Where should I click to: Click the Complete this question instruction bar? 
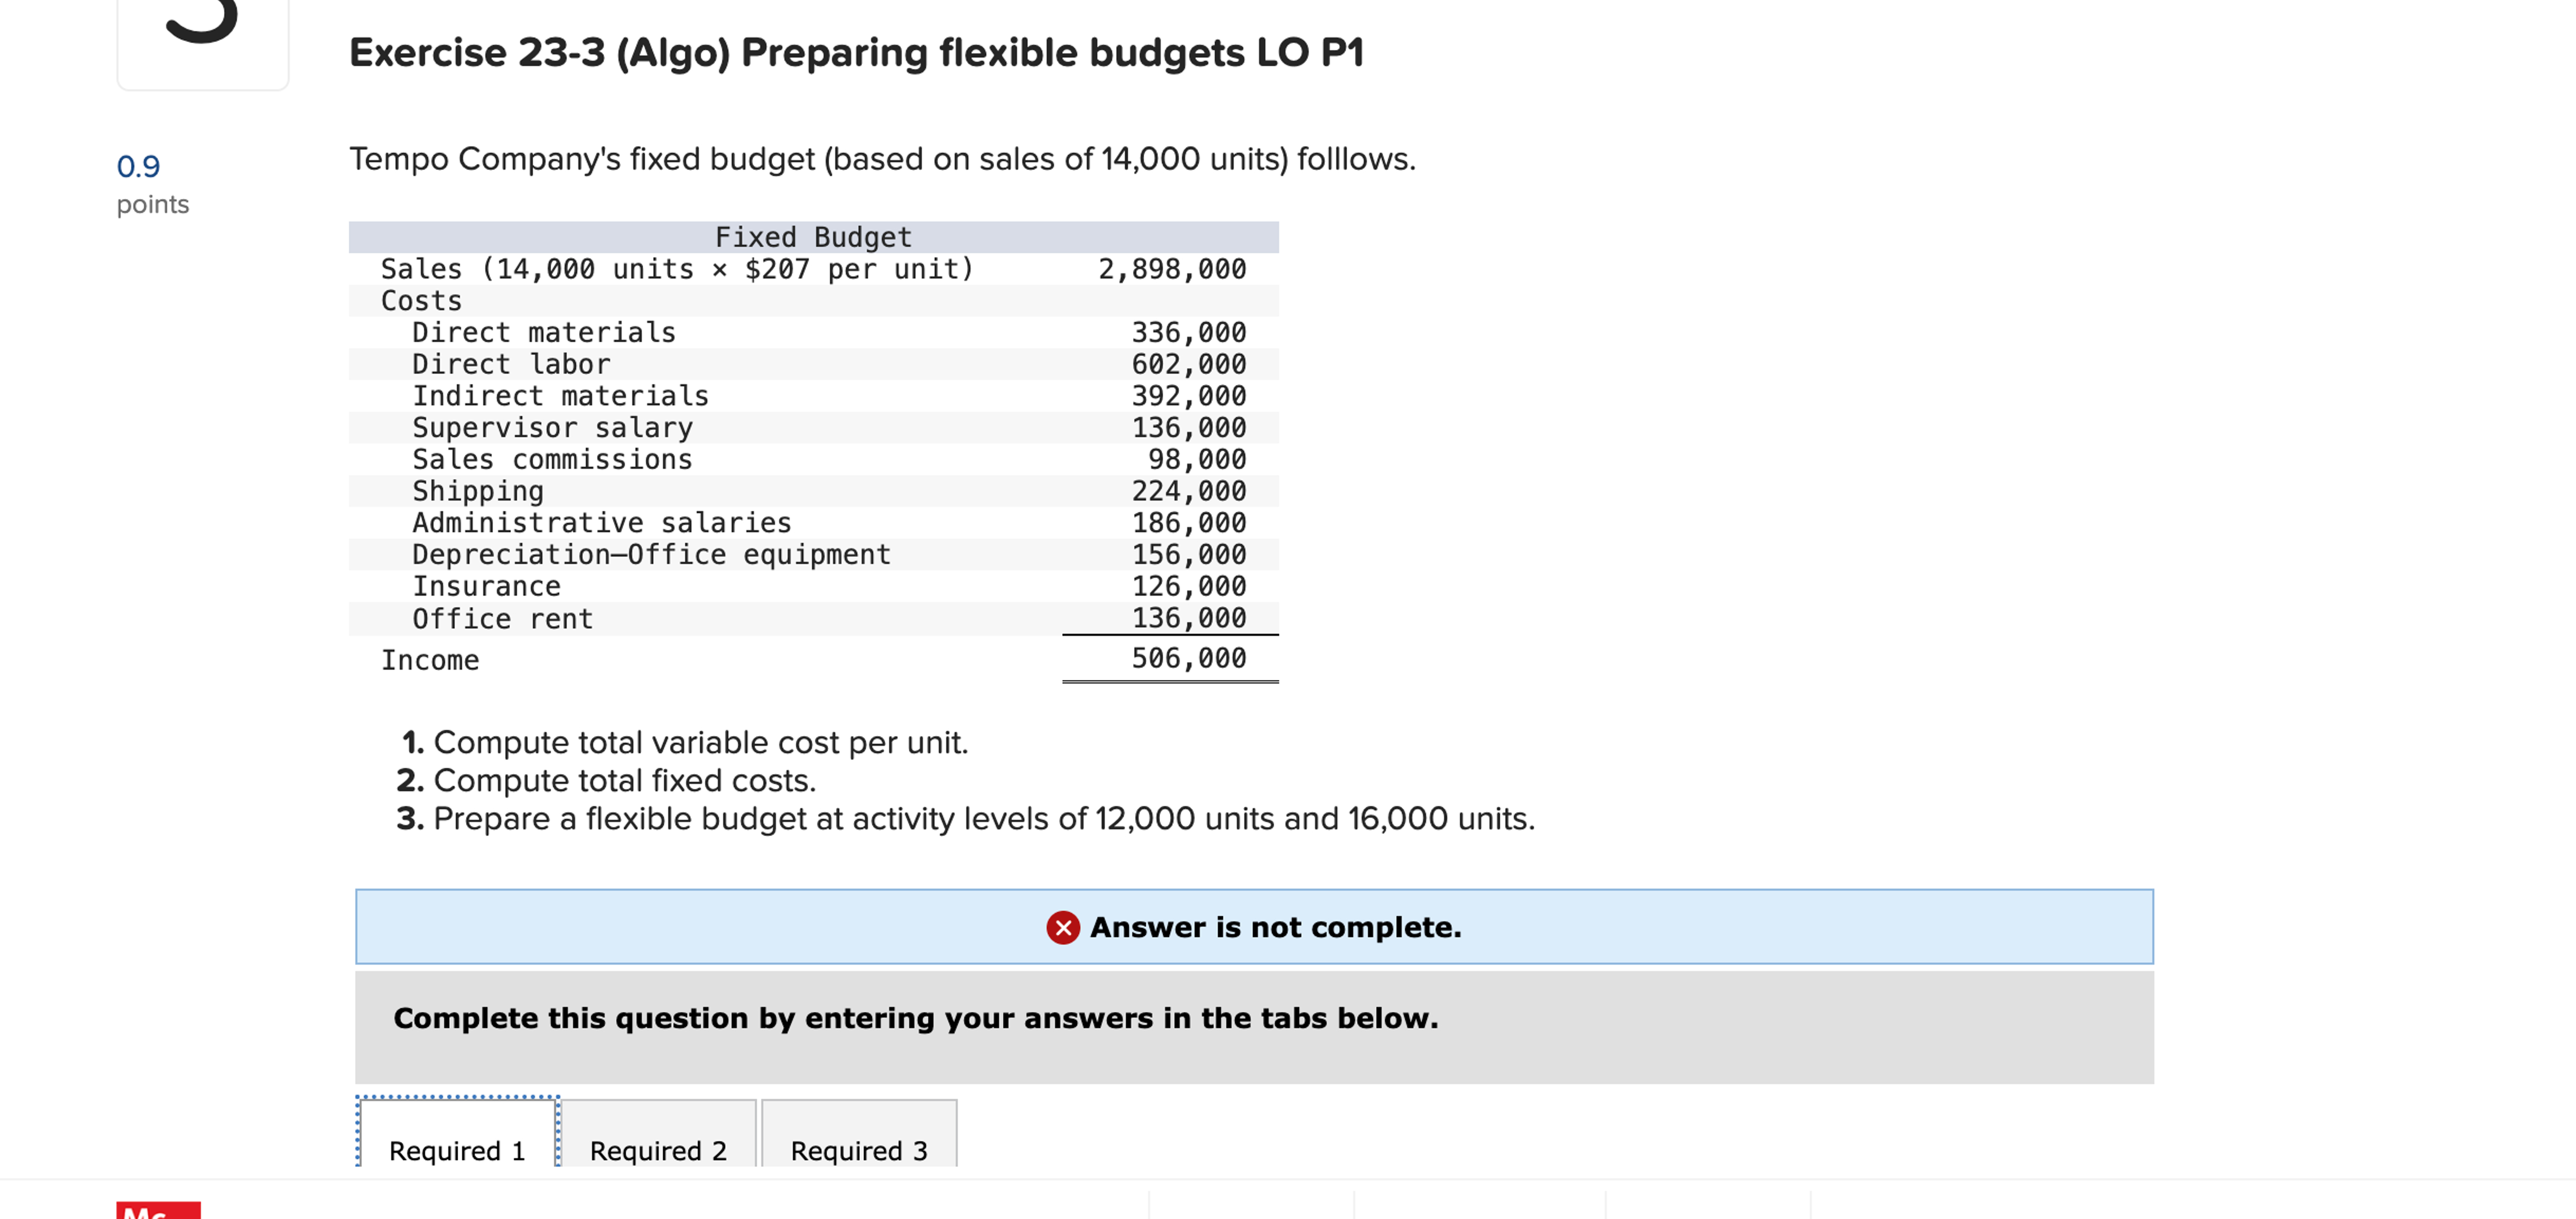(x=916, y=1018)
